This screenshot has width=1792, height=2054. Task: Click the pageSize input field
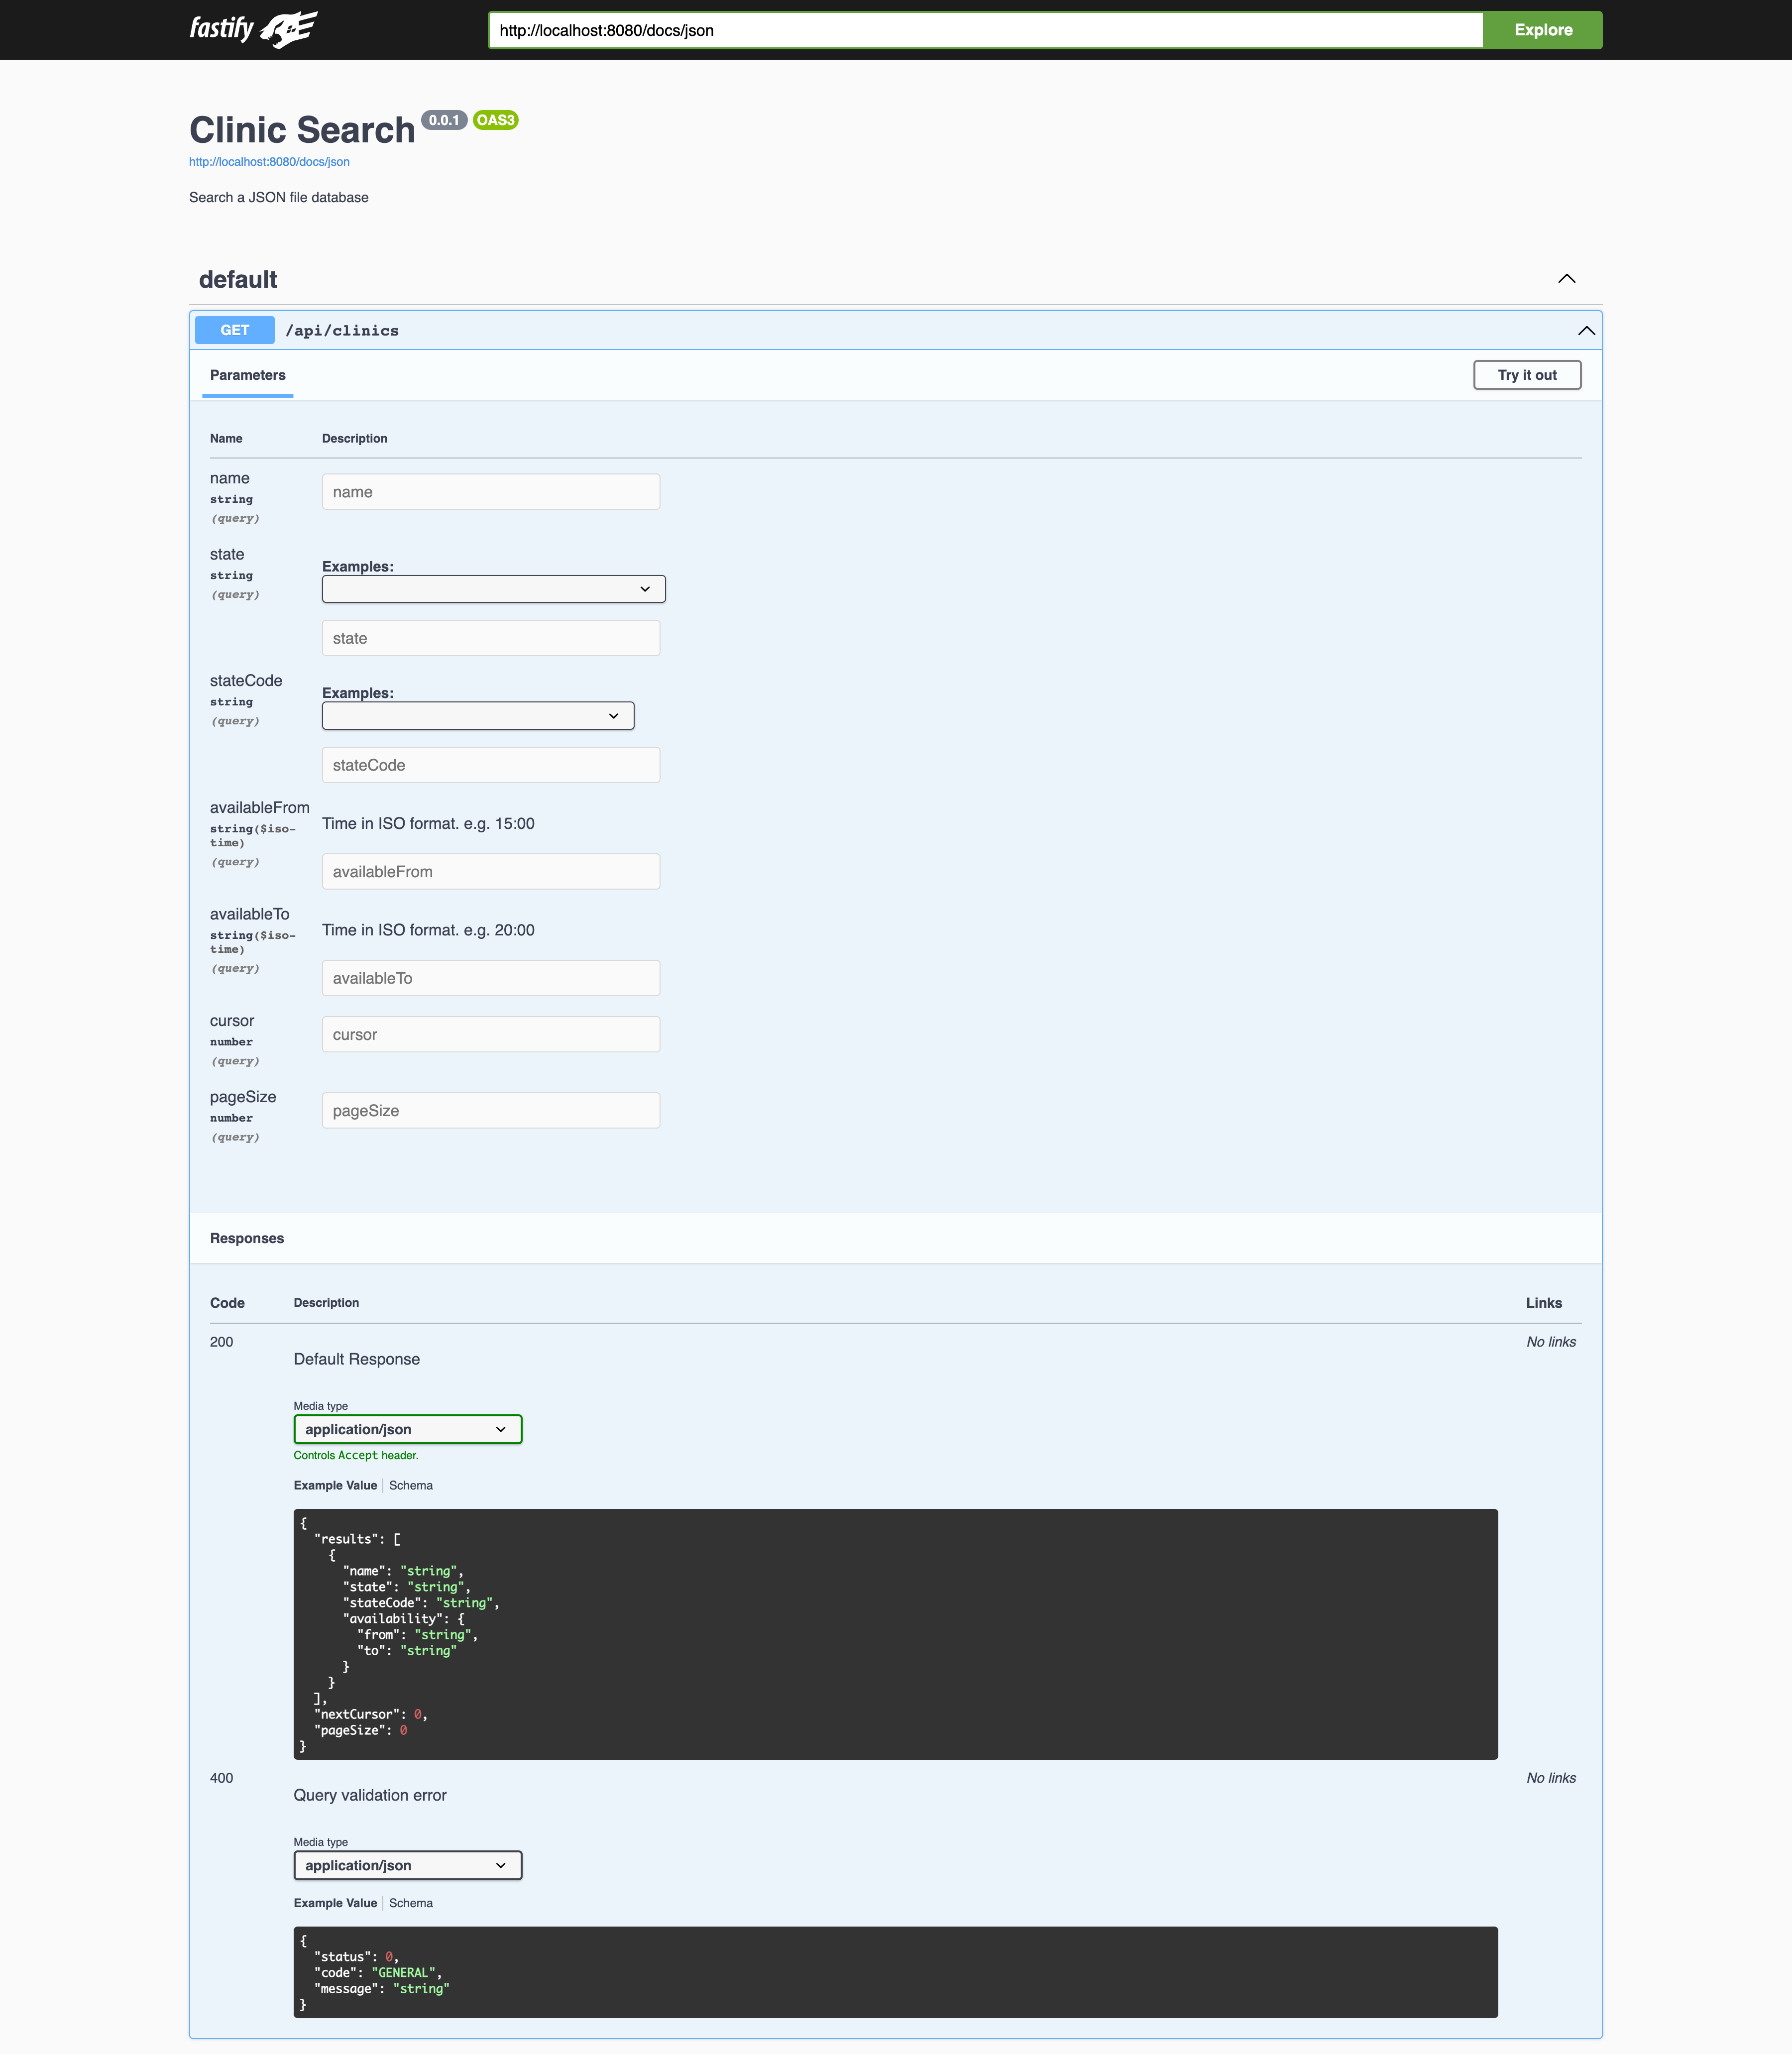490,1111
